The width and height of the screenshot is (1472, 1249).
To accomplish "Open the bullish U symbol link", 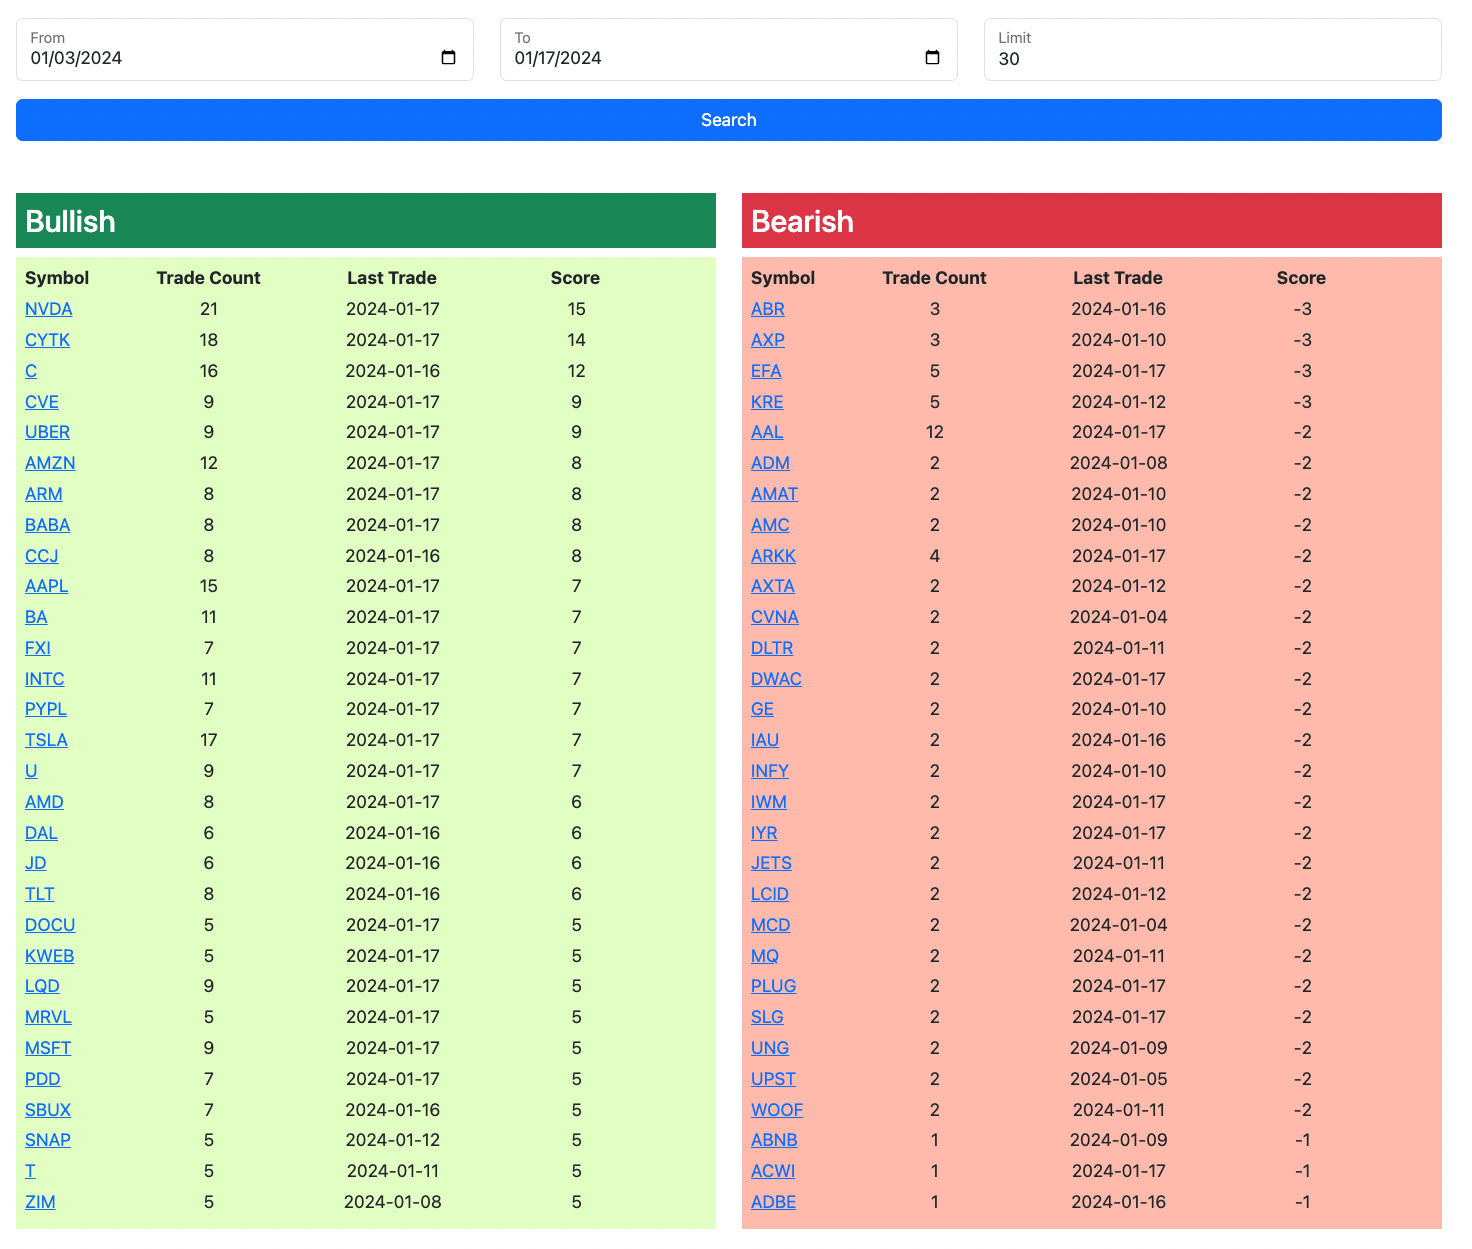I will tap(31, 771).
